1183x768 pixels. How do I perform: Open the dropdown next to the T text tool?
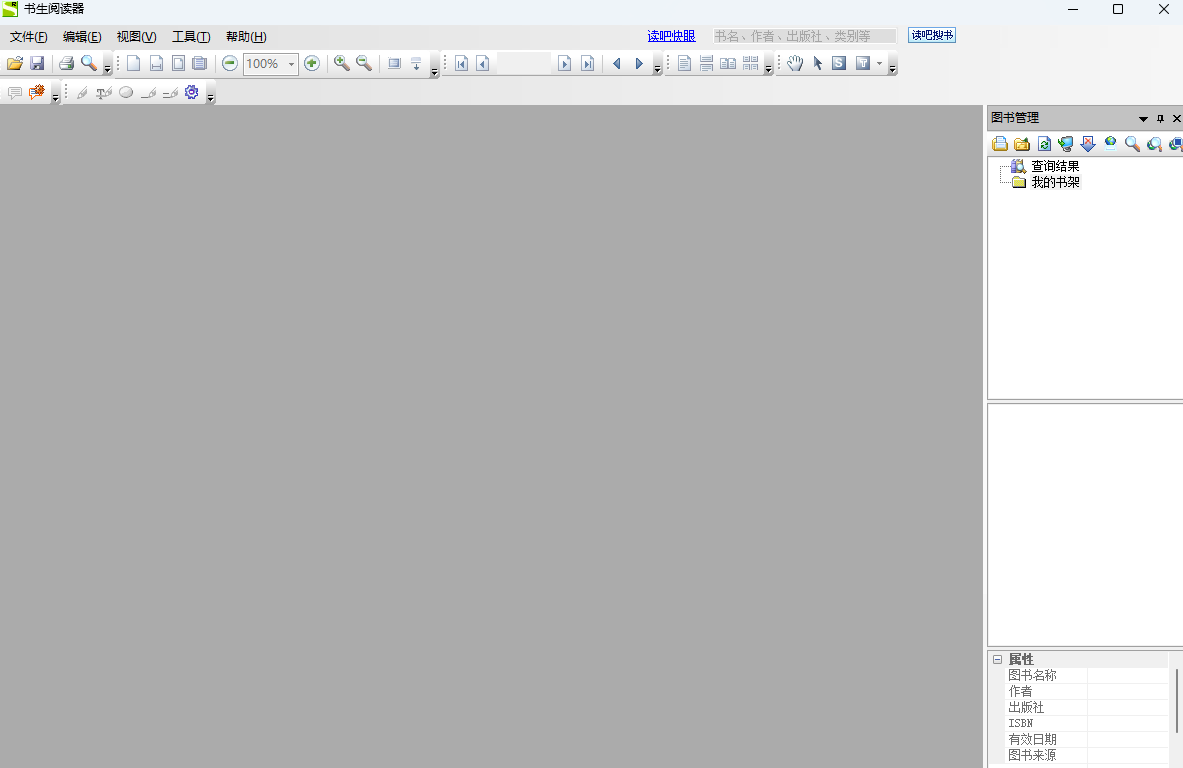point(880,63)
